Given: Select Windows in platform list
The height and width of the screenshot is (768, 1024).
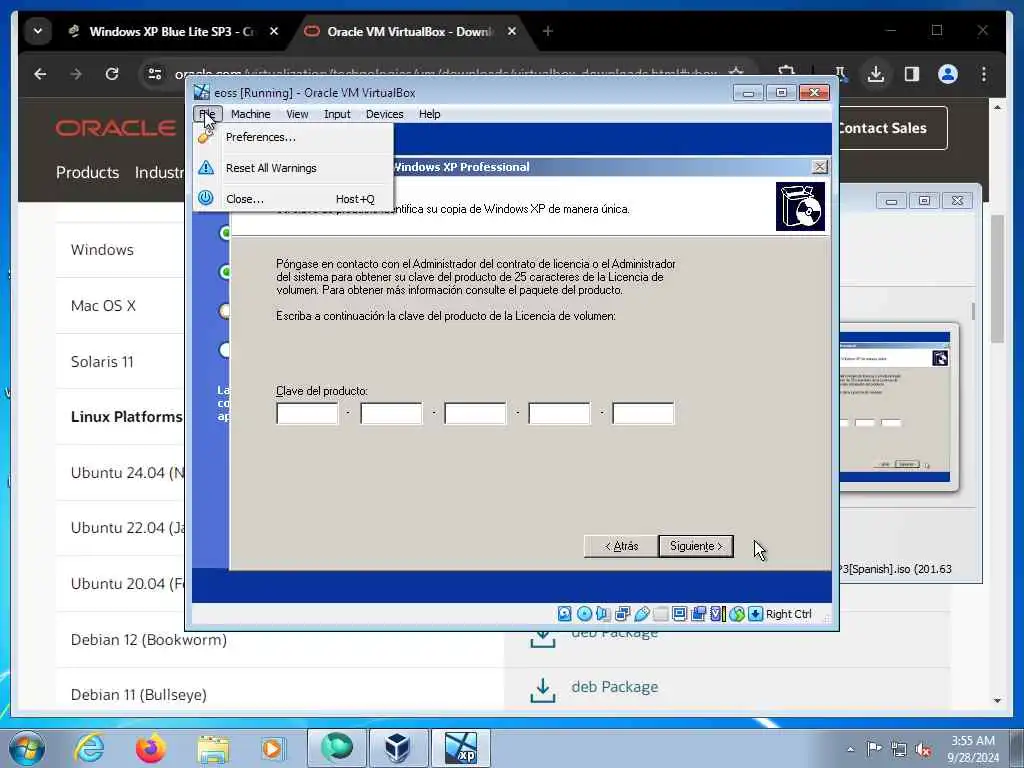Looking at the screenshot, I should pyautogui.click(x=102, y=249).
